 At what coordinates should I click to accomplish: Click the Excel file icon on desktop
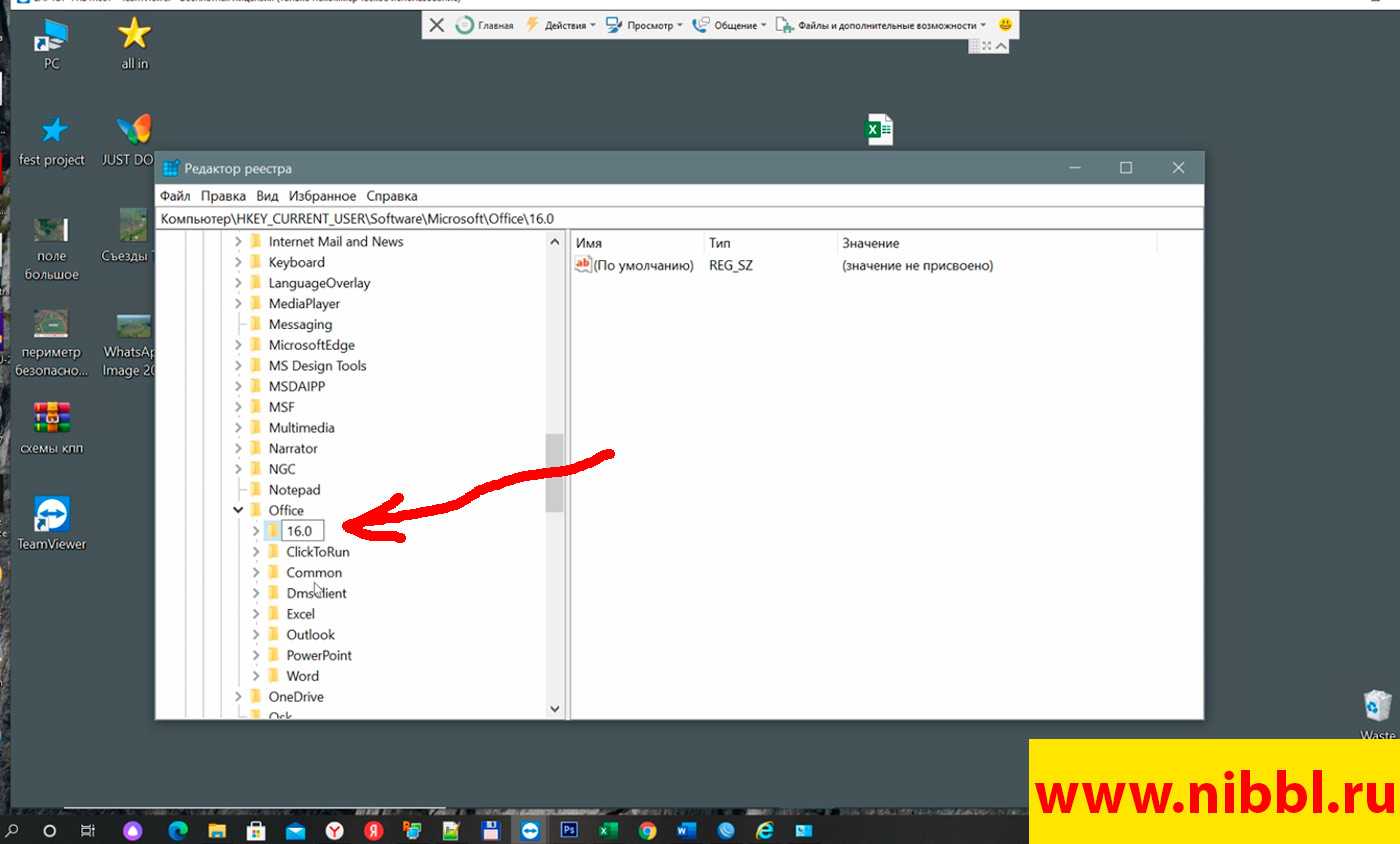click(879, 129)
